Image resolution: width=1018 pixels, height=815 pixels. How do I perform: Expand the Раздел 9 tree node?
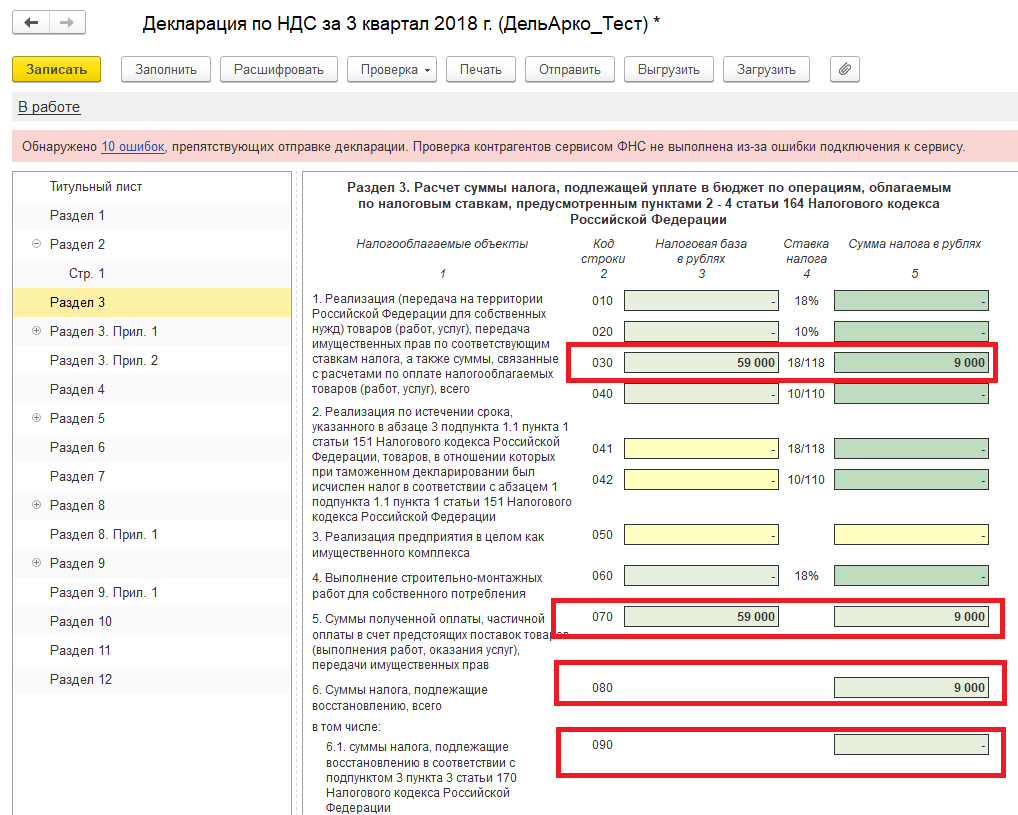(x=36, y=563)
